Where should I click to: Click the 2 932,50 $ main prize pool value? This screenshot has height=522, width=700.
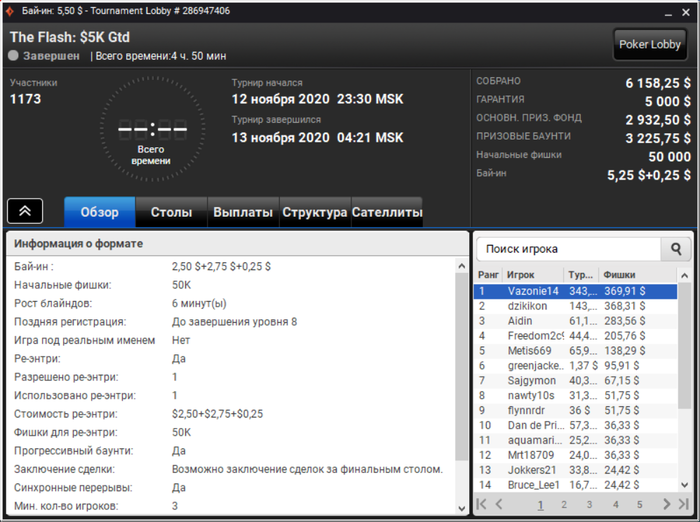658,120
